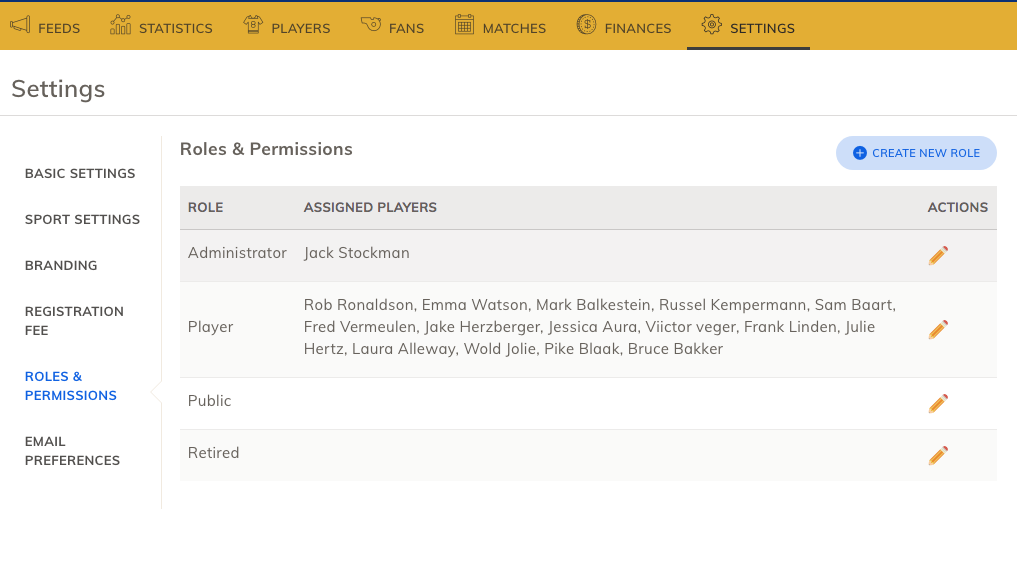Screen dimensions: 1017x561
Task: Switch to the Statistics tab
Action: [161, 26]
